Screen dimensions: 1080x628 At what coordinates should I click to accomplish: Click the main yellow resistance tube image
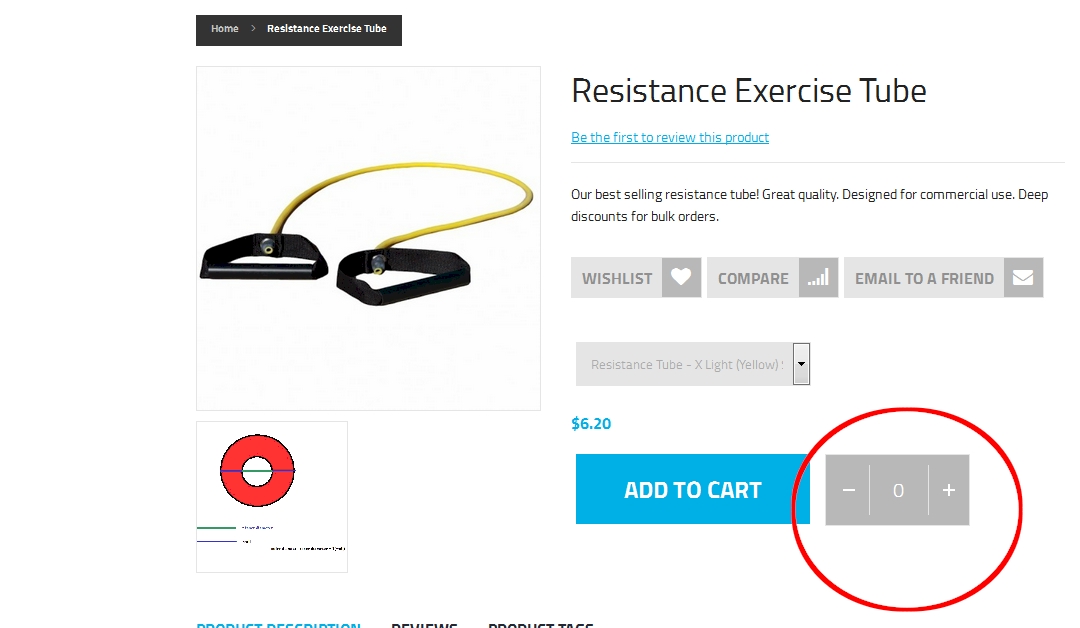tap(368, 238)
